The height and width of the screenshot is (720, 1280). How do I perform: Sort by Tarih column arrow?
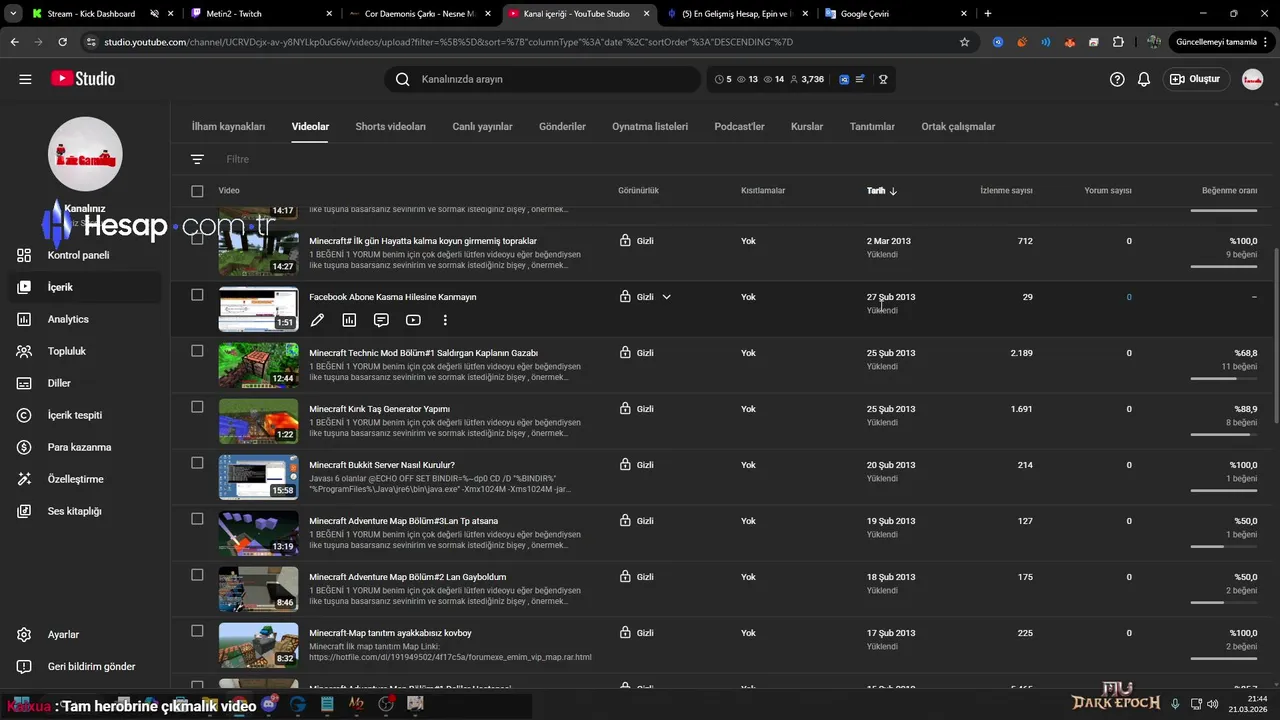pyautogui.click(x=893, y=191)
